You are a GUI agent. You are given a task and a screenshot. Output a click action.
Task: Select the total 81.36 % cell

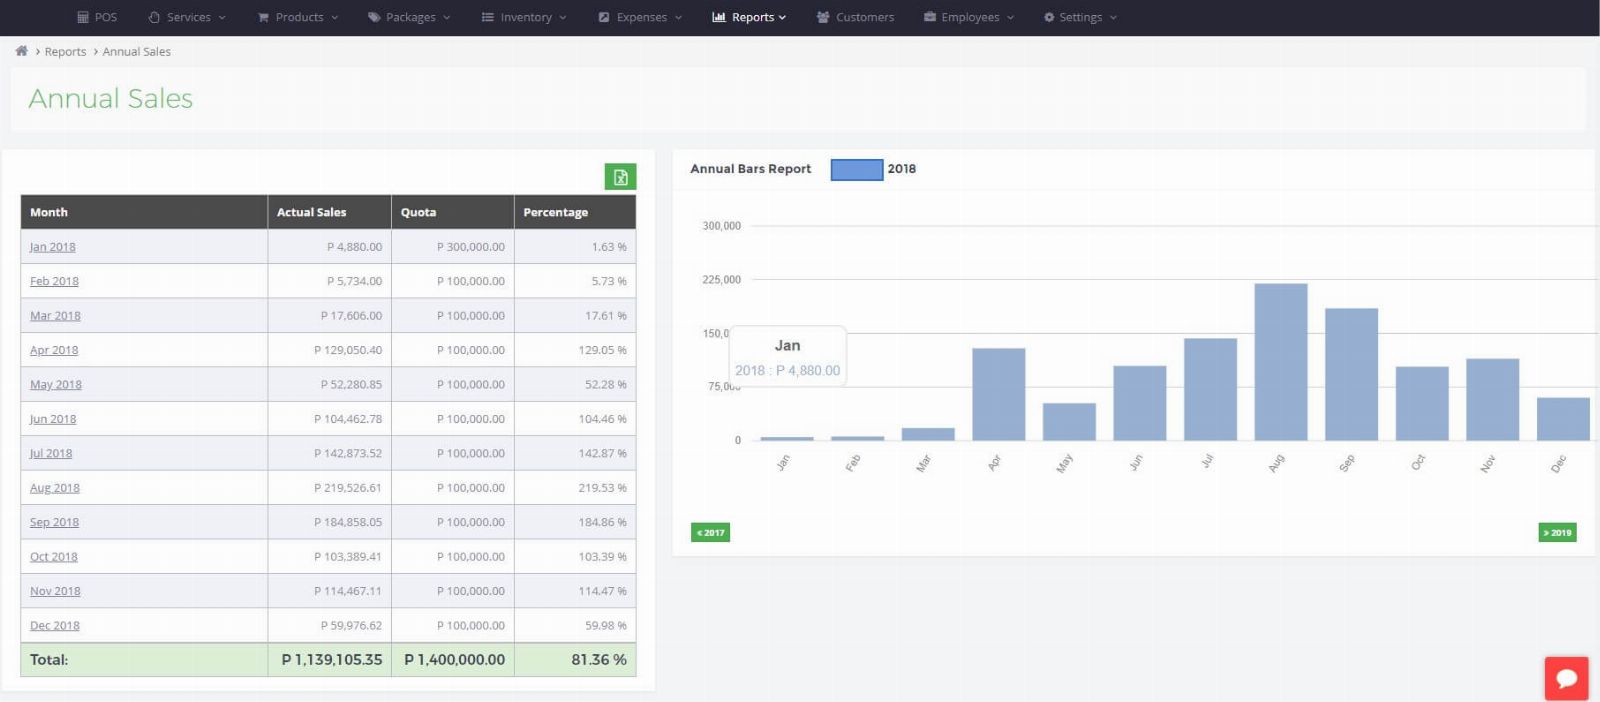click(x=575, y=660)
